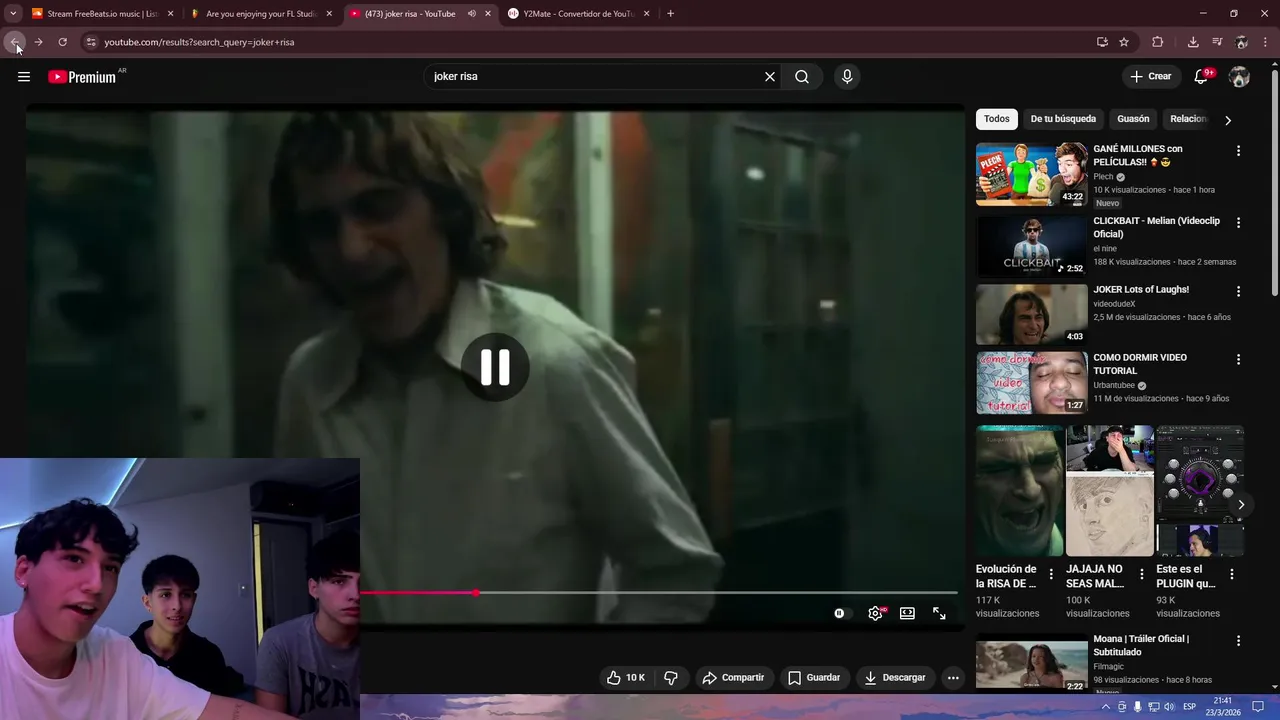Reload the current page
The height and width of the screenshot is (720, 1280).
click(62, 42)
